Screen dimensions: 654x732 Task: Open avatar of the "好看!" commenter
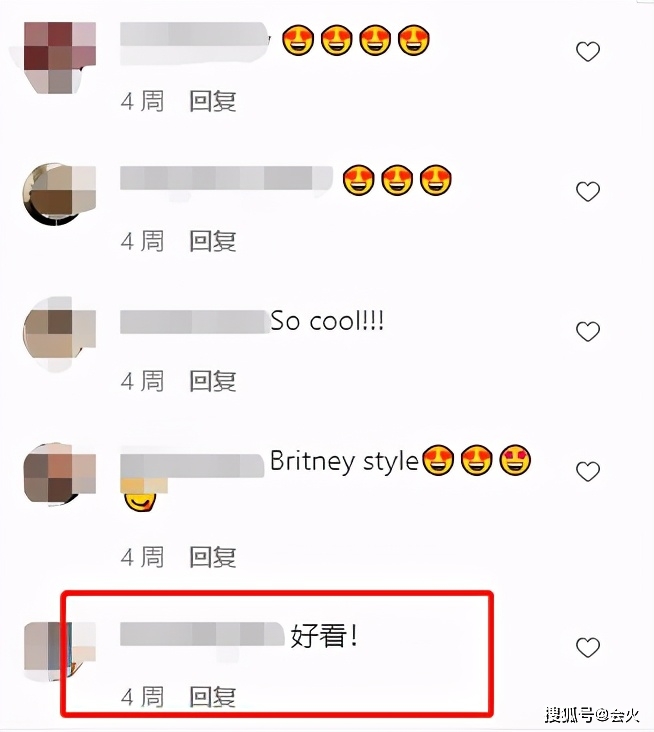coord(59,651)
